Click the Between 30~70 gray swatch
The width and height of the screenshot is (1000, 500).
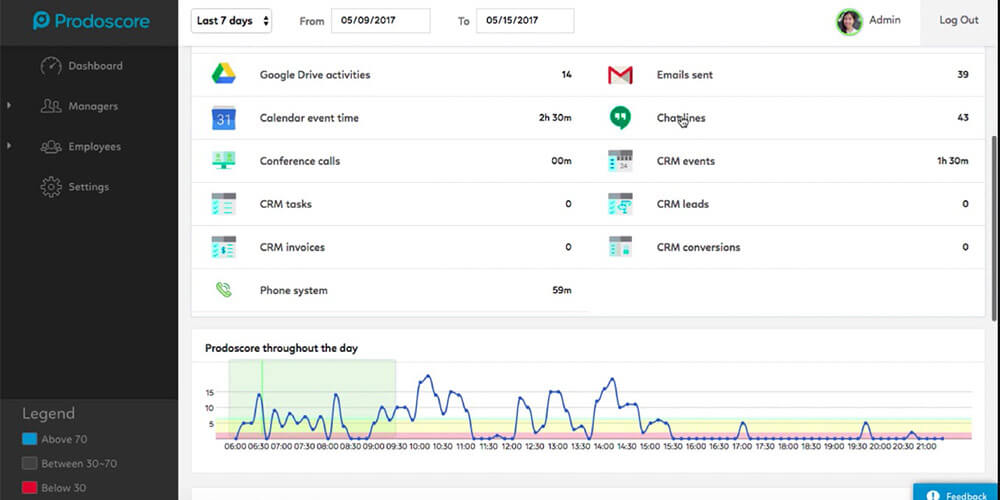(x=29, y=464)
